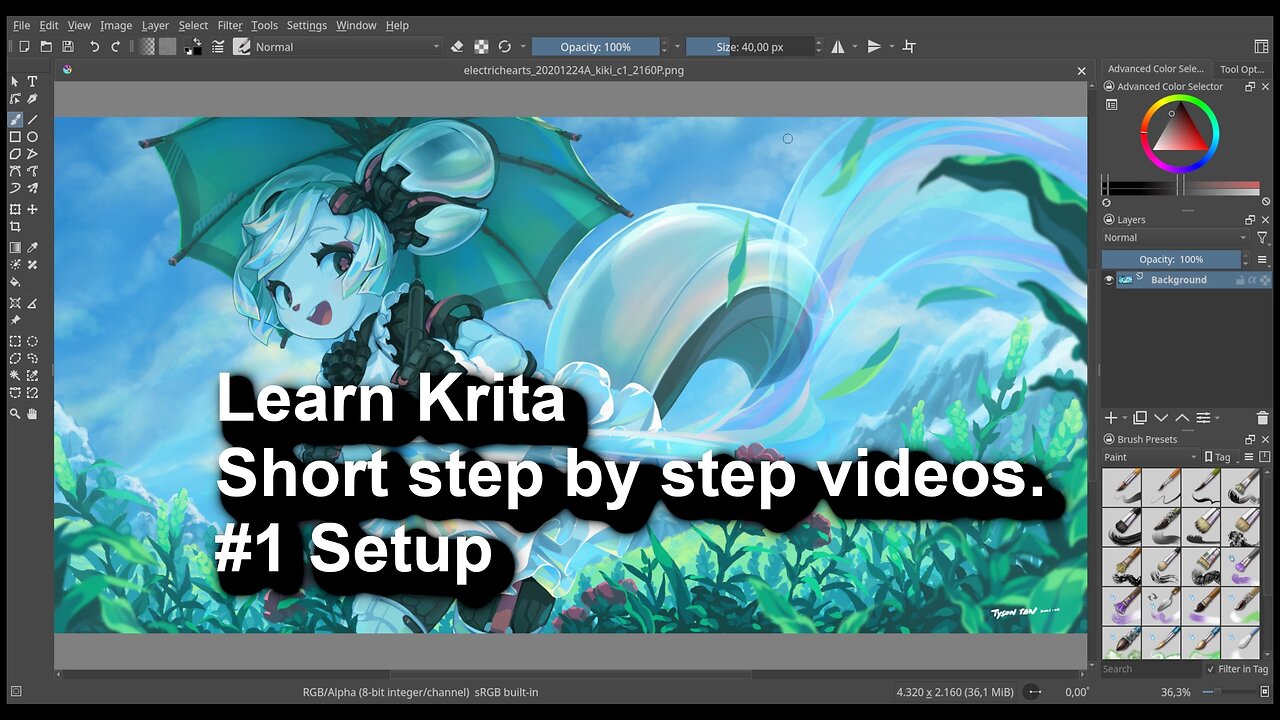
Task: Toggle eraser mode in toolbar
Action: tap(457, 46)
